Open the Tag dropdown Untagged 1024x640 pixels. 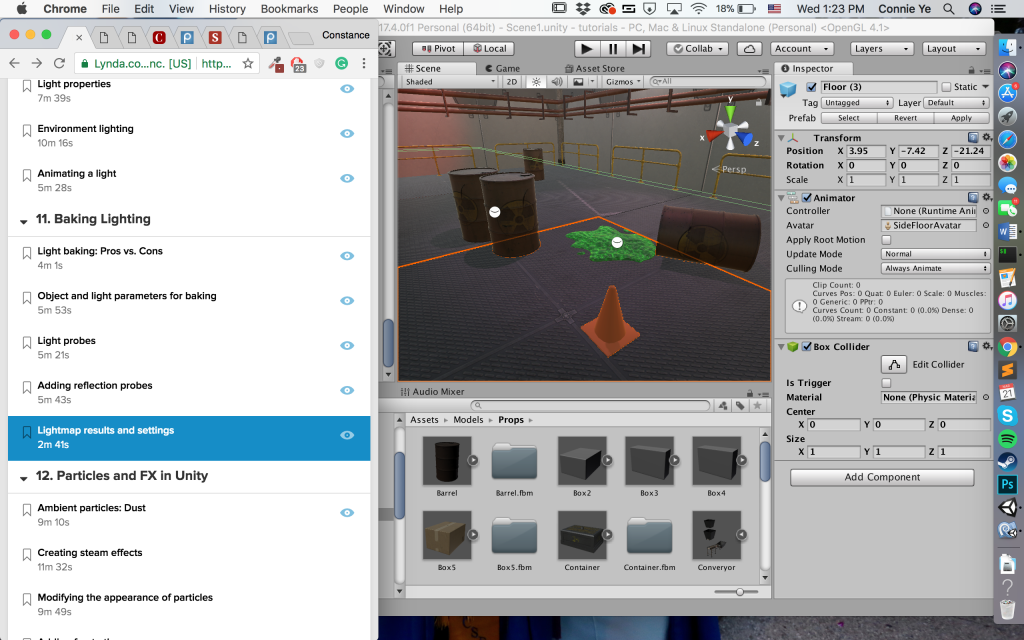[856, 103]
